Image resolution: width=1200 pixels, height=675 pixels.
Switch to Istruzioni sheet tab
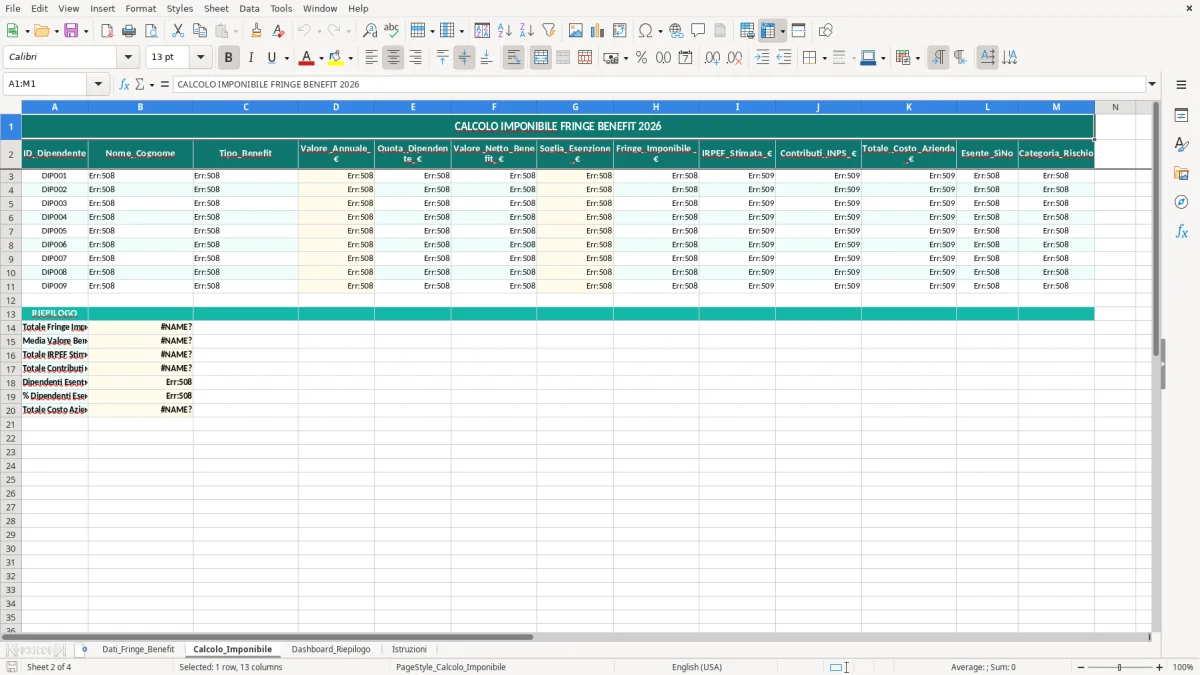[409, 650]
